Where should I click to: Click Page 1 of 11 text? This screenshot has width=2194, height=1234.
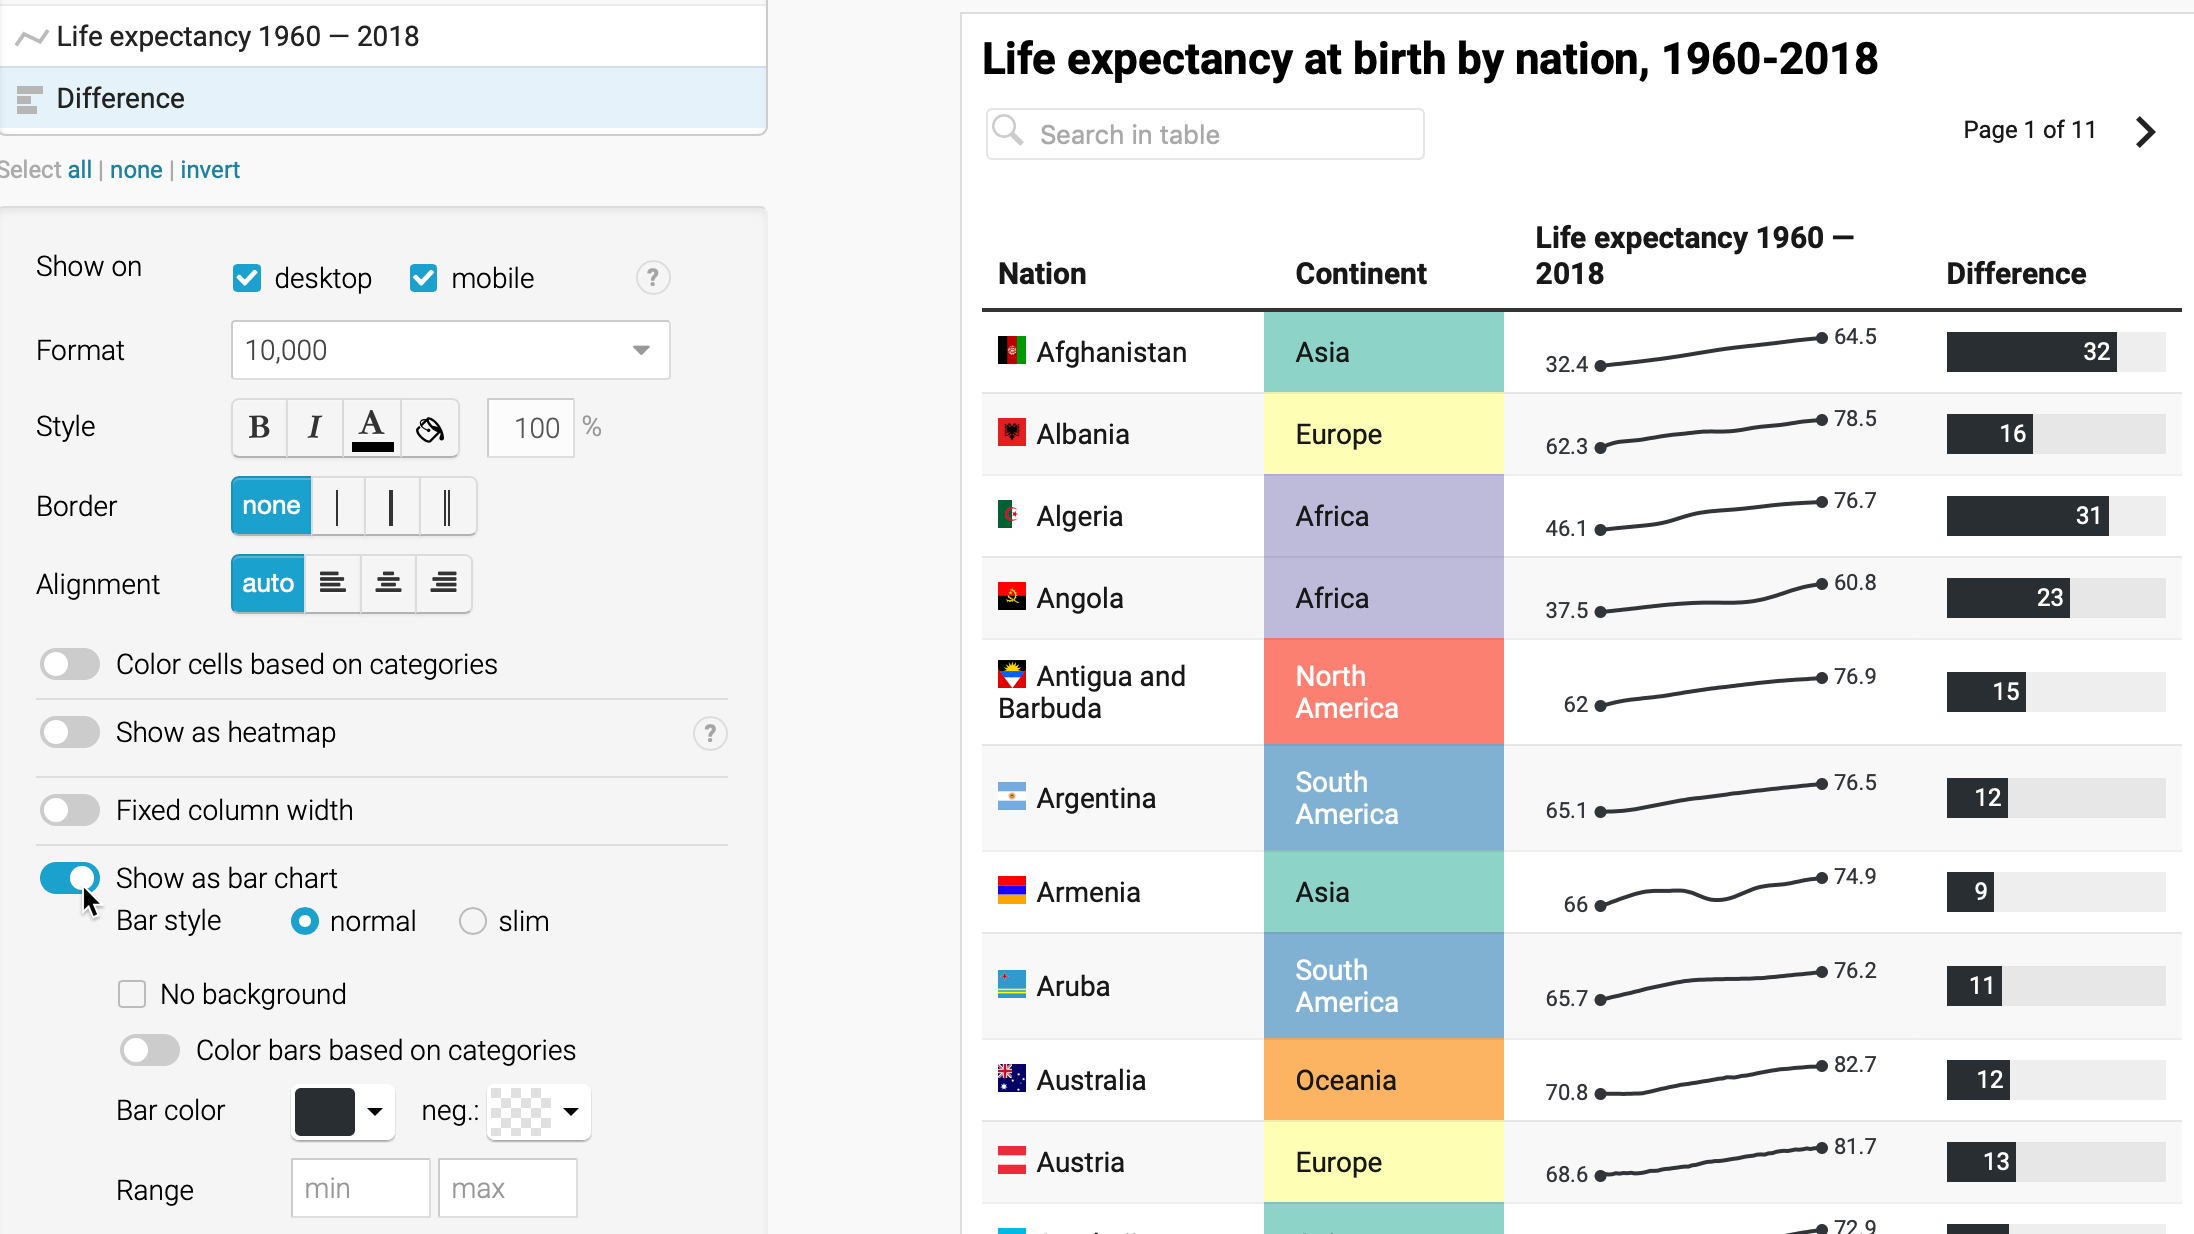pos(2029,130)
